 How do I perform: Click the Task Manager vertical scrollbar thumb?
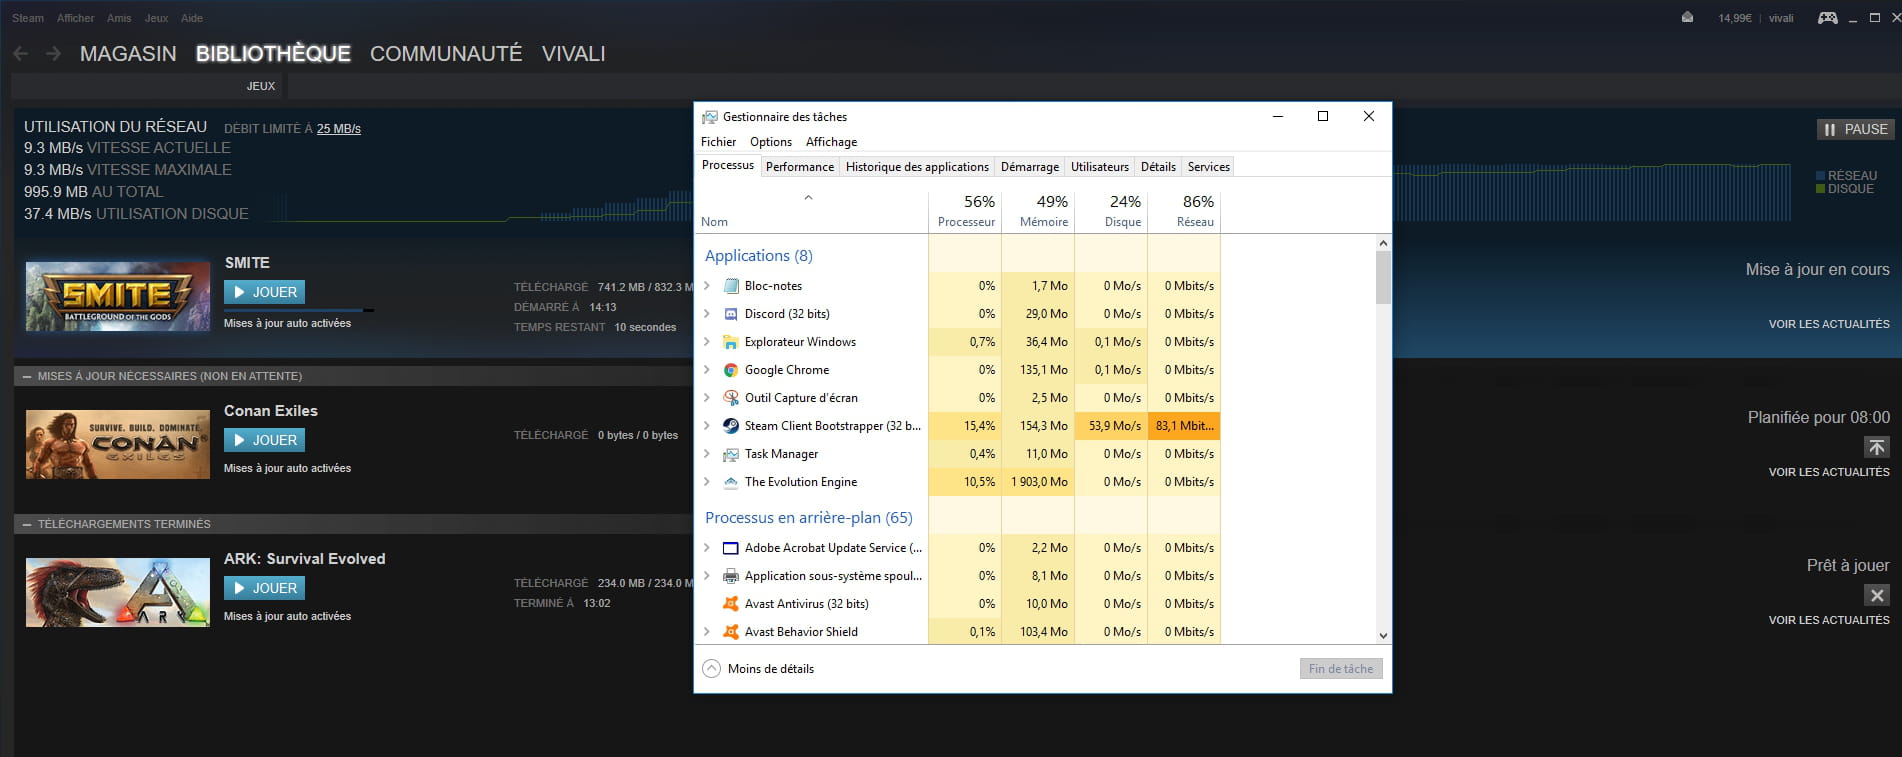1383,277
